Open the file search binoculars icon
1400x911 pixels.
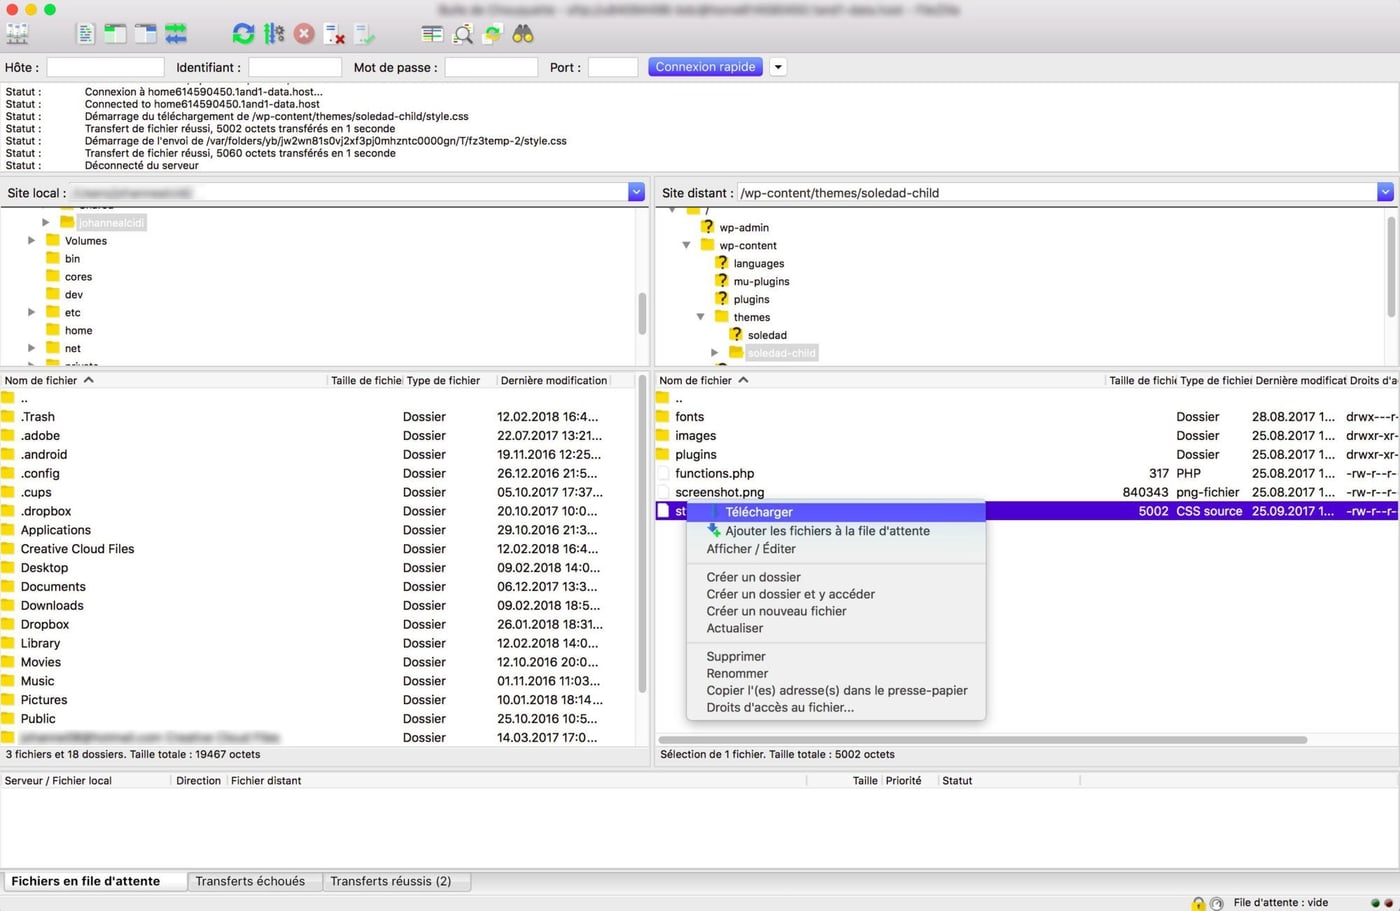click(522, 33)
